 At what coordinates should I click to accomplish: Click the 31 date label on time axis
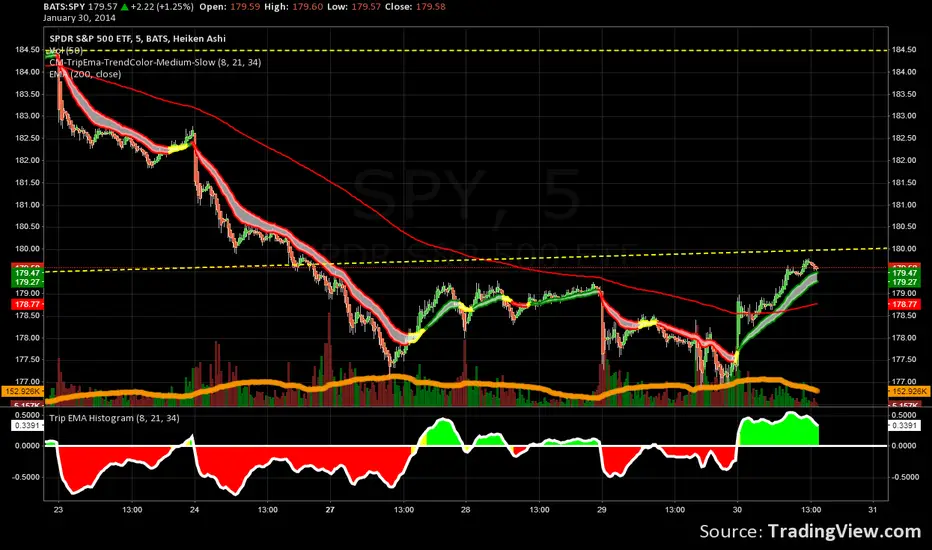873,510
